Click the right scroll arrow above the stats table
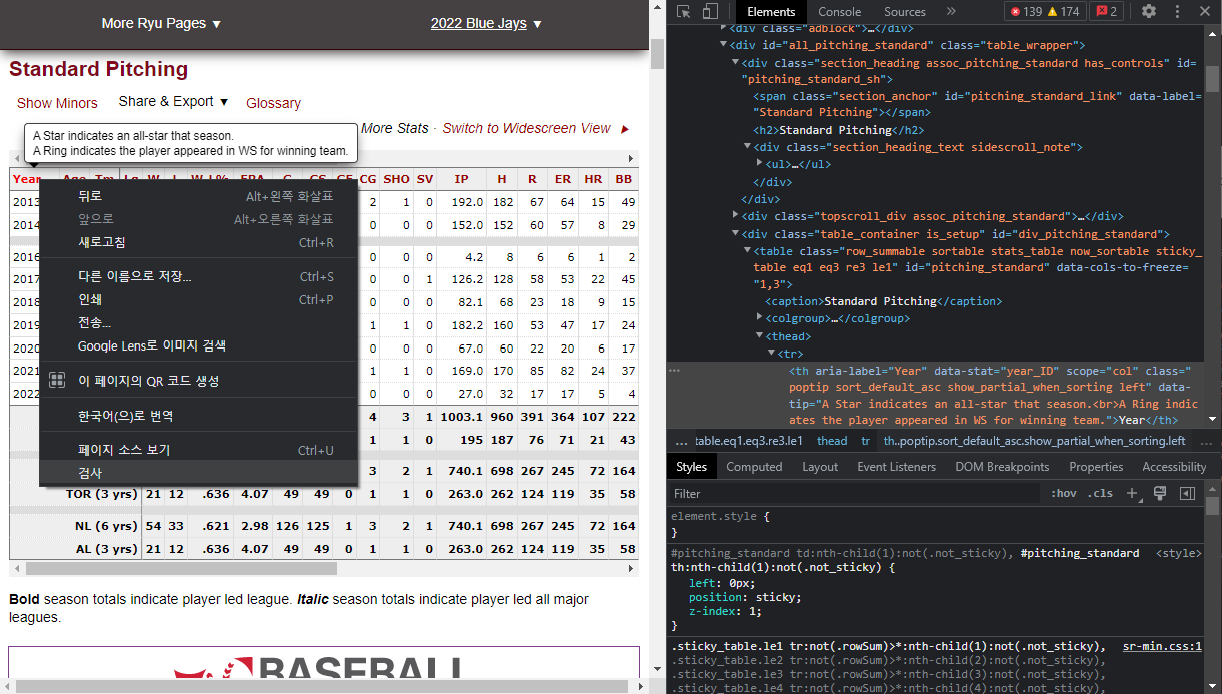Viewport: 1222px width, 694px height. pyautogui.click(x=630, y=159)
